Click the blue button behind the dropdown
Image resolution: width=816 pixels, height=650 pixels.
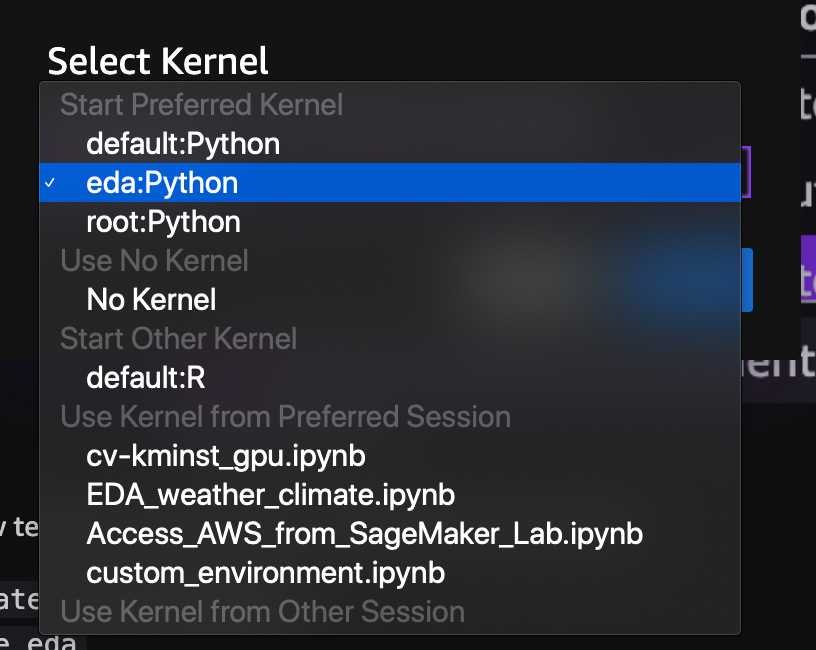(747, 280)
